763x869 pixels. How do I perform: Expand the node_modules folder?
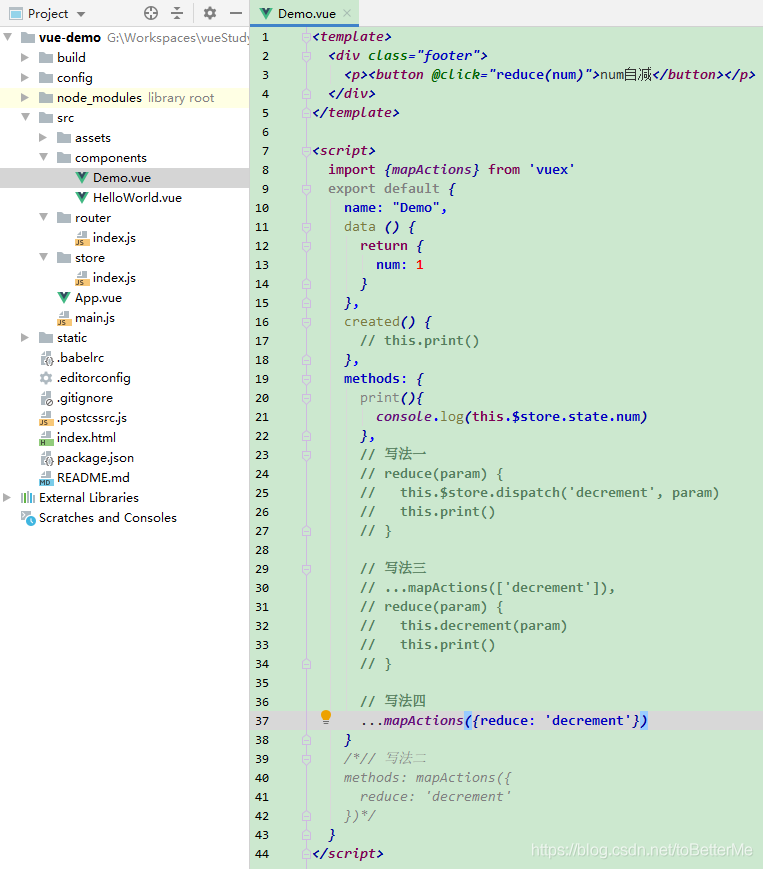point(24,97)
